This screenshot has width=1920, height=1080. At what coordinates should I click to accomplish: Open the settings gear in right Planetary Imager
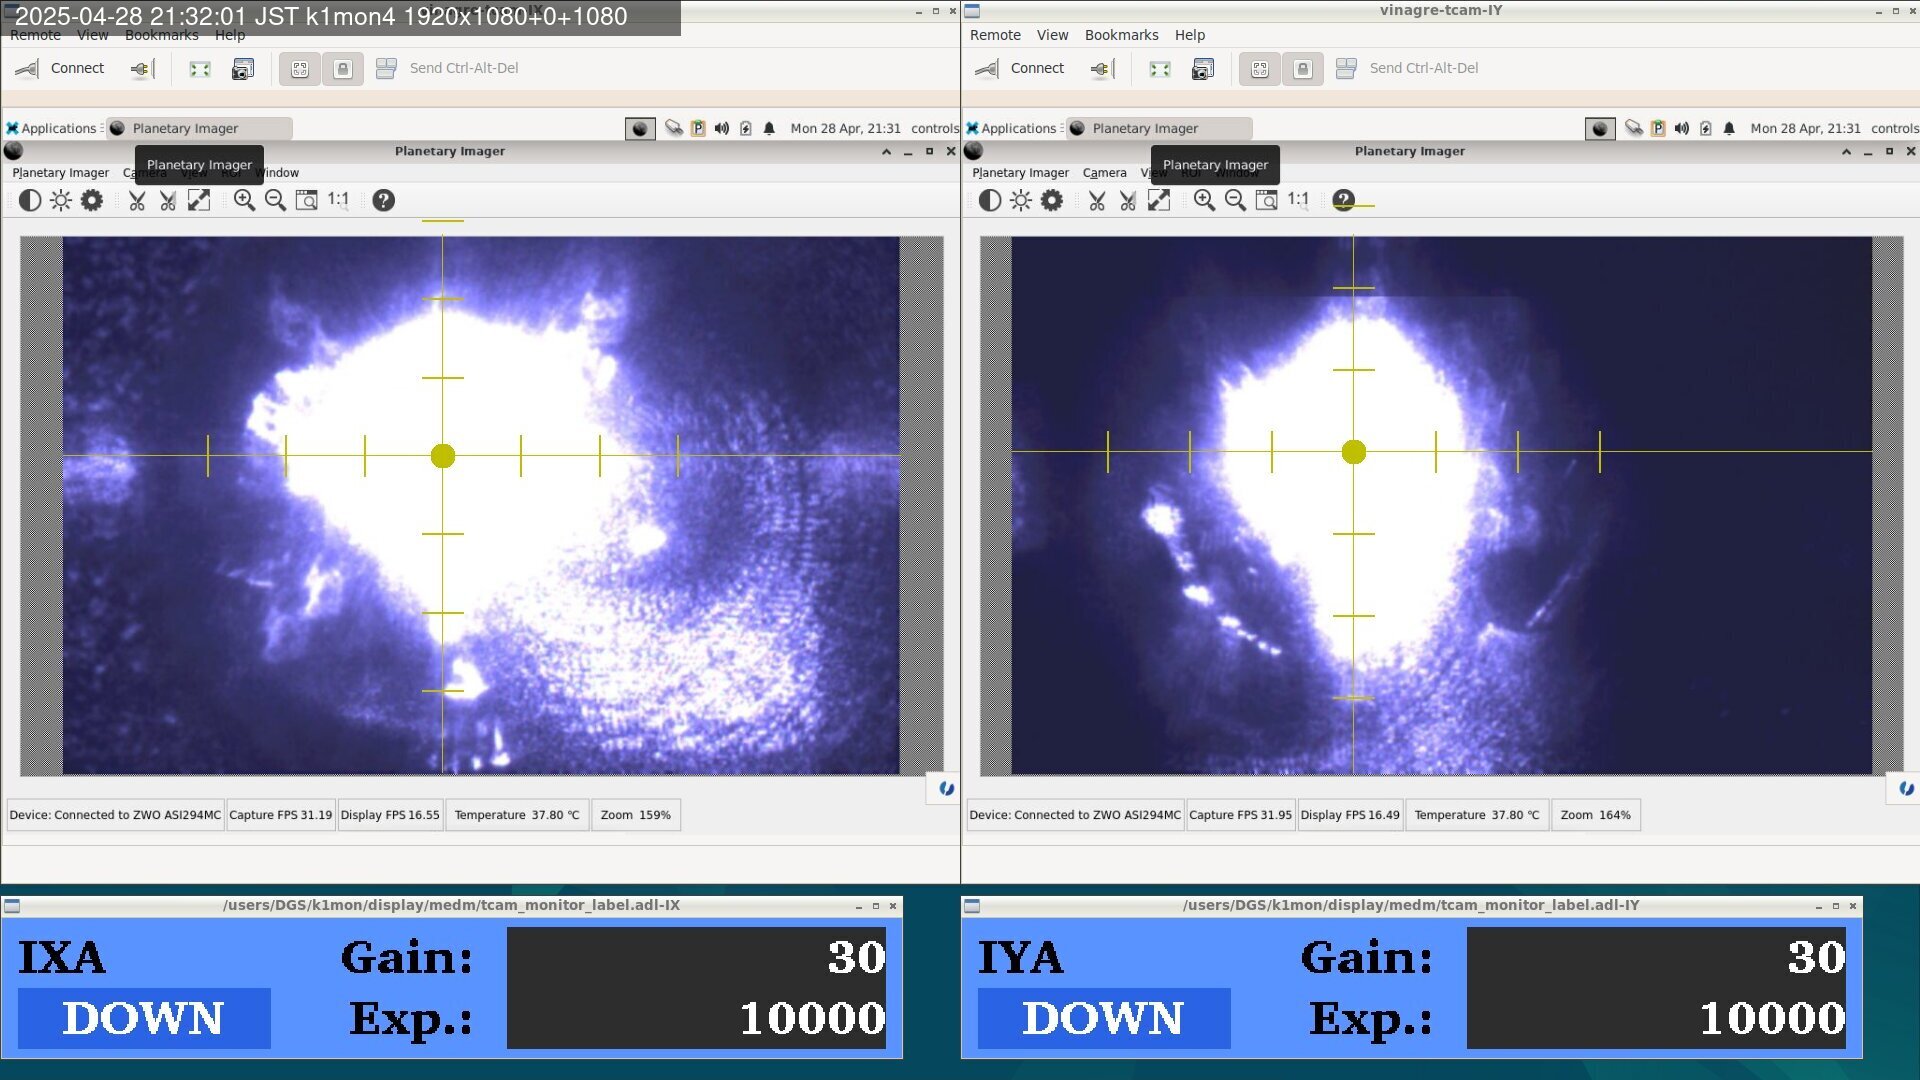(1052, 200)
